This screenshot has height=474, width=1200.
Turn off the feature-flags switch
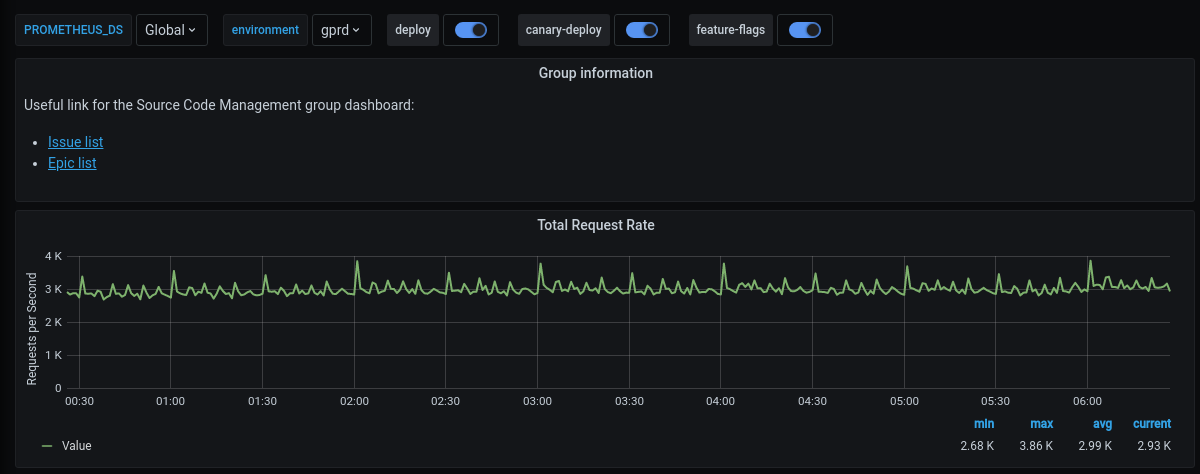pyautogui.click(x=804, y=30)
